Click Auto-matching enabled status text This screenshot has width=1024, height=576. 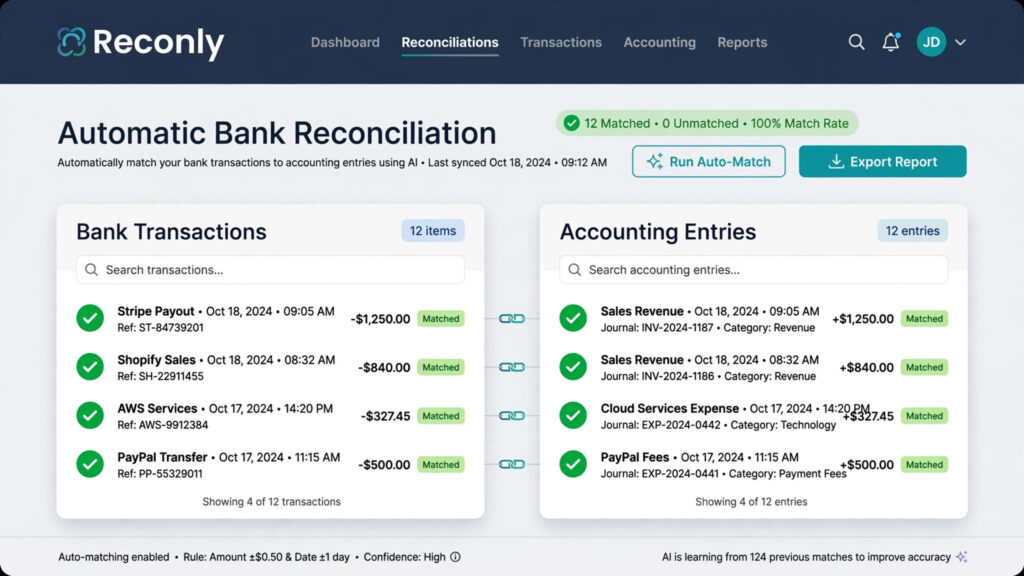[114, 557]
